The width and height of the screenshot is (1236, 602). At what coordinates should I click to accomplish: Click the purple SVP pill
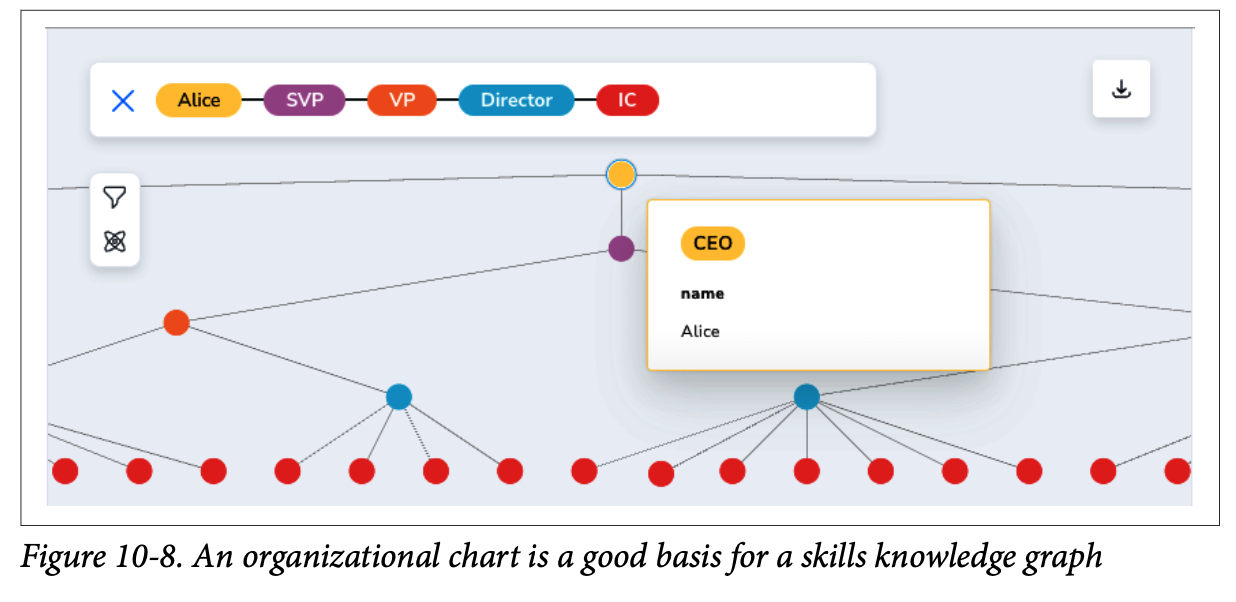click(x=304, y=100)
